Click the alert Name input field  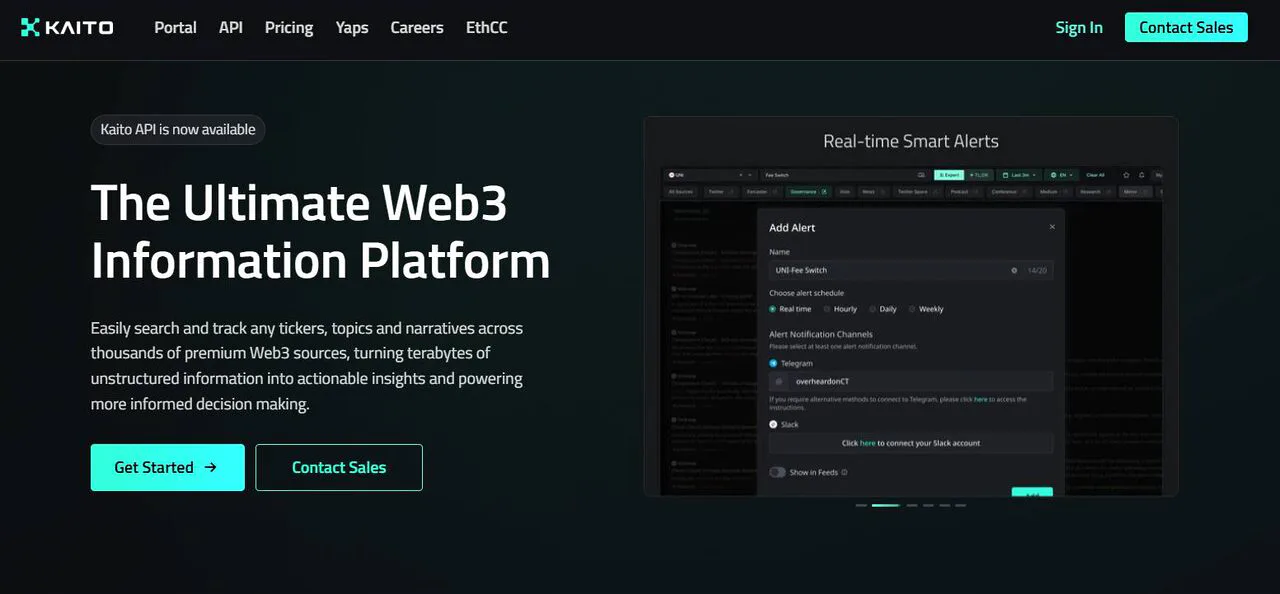click(910, 270)
